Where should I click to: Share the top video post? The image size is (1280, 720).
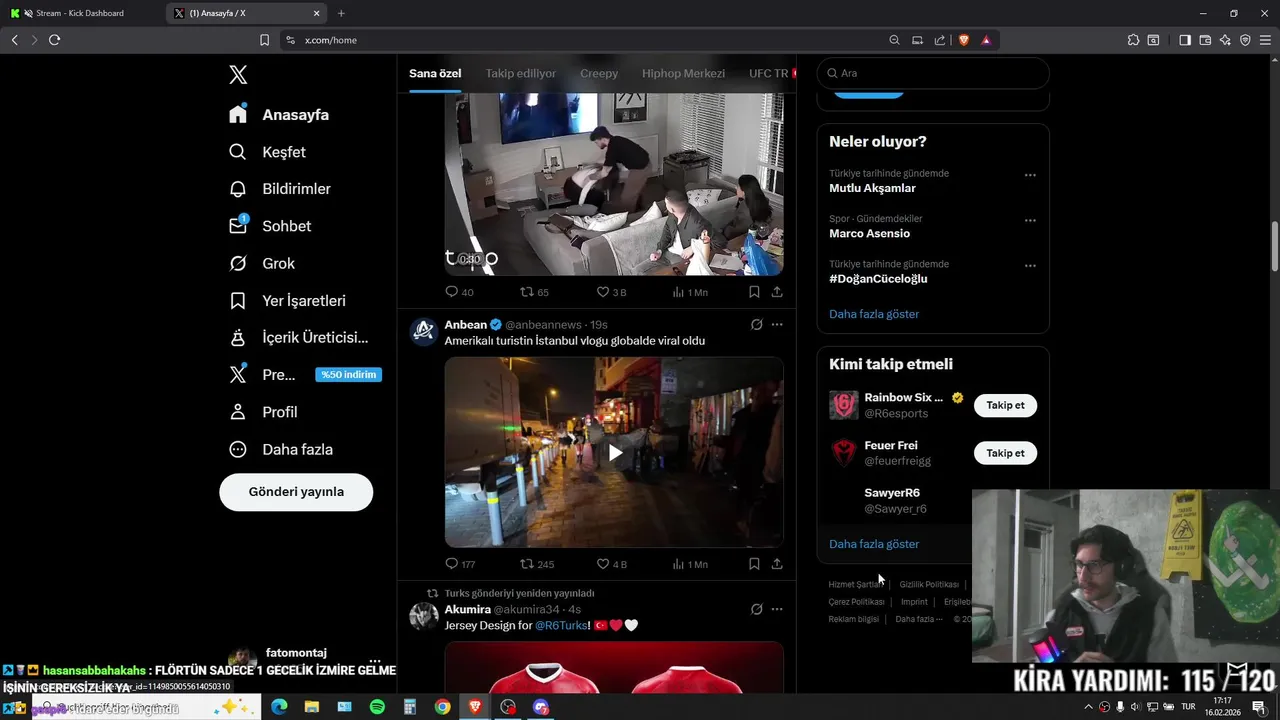click(x=777, y=292)
